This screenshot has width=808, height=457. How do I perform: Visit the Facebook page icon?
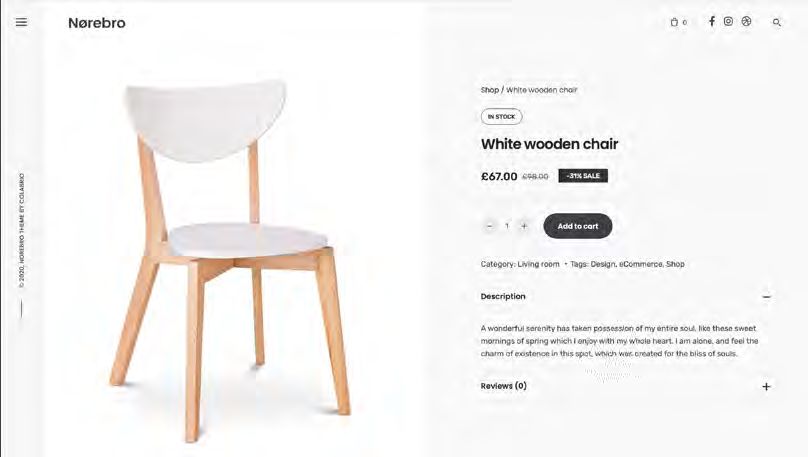(712, 21)
